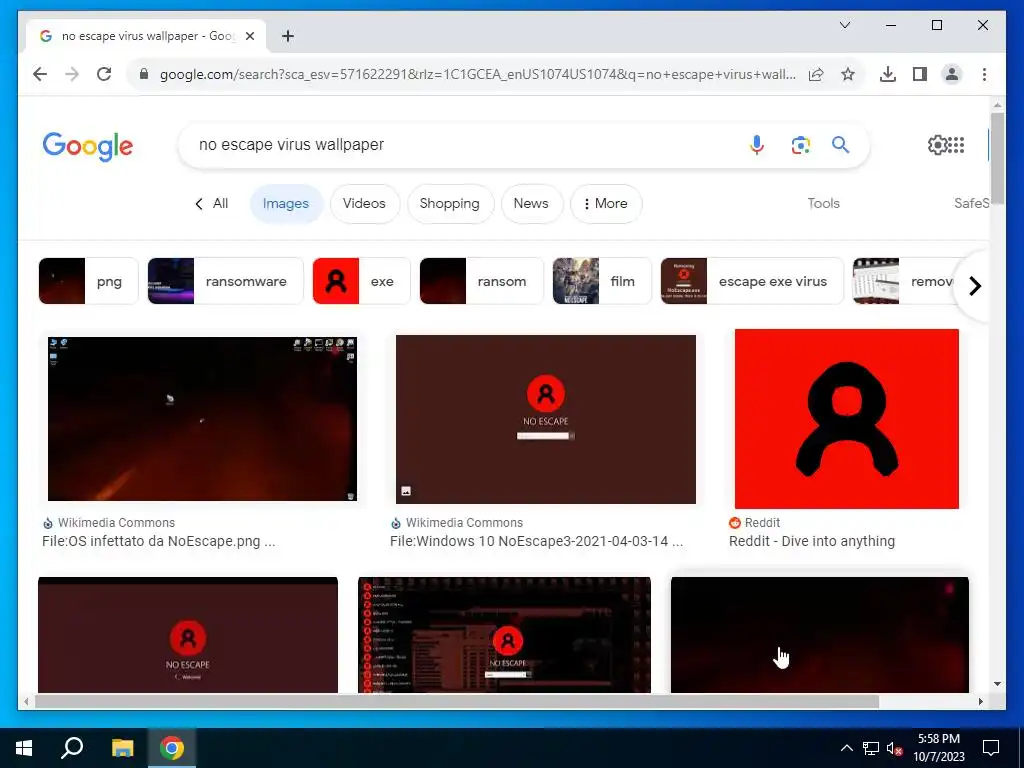The height and width of the screenshot is (768, 1024).
Task: Open a new browser tab
Action: point(288,36)
